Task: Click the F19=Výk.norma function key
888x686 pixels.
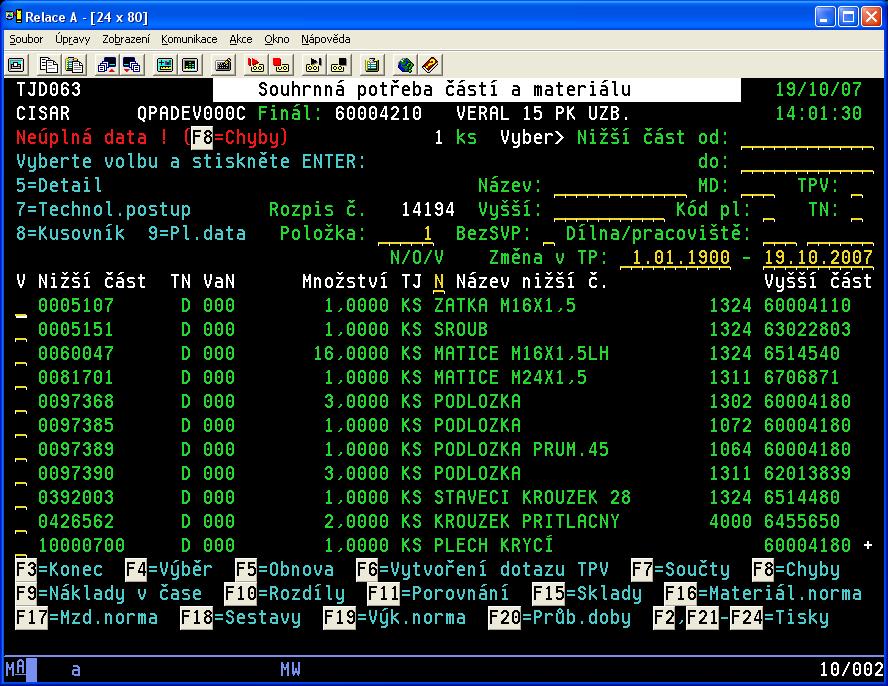Action: [x=395, y=617]
